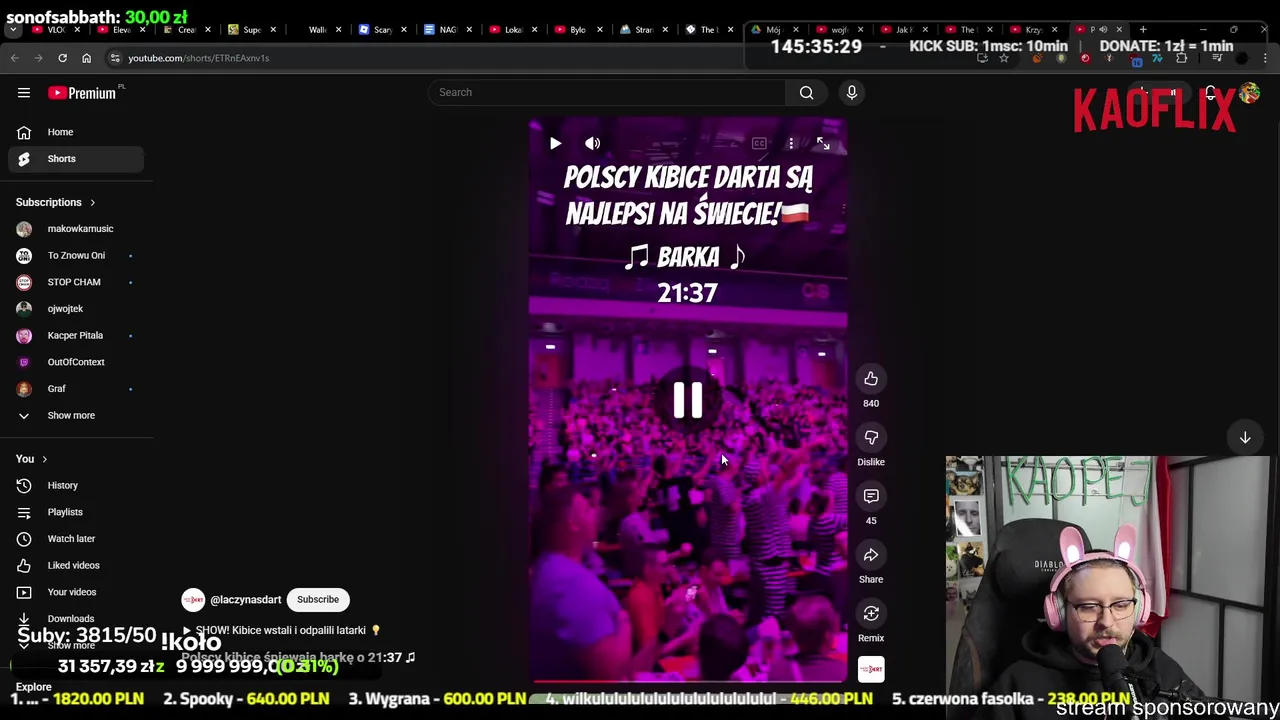Image resolution: width=1280 pixels, height=720 pixels.
Task: Open the browser three-dot menu
Action: [x=1266, y=58]
